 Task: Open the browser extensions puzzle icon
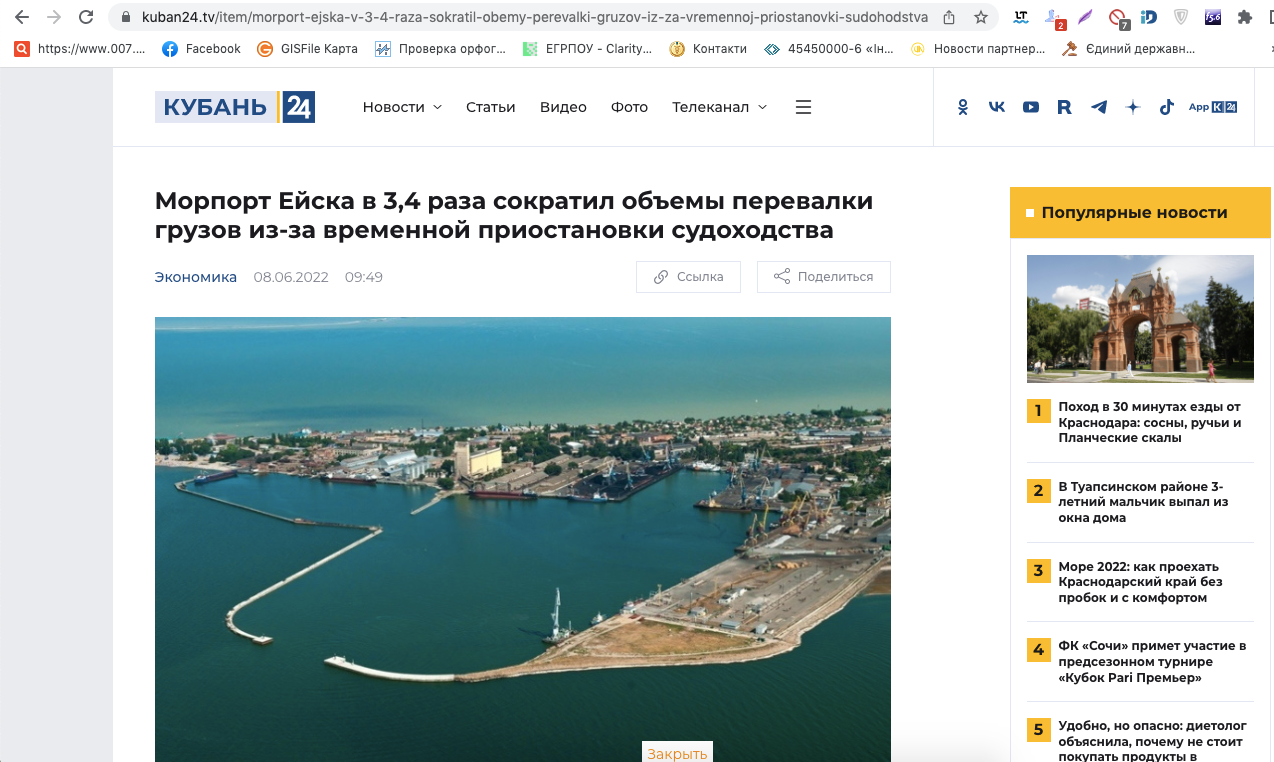point(1244,17)
